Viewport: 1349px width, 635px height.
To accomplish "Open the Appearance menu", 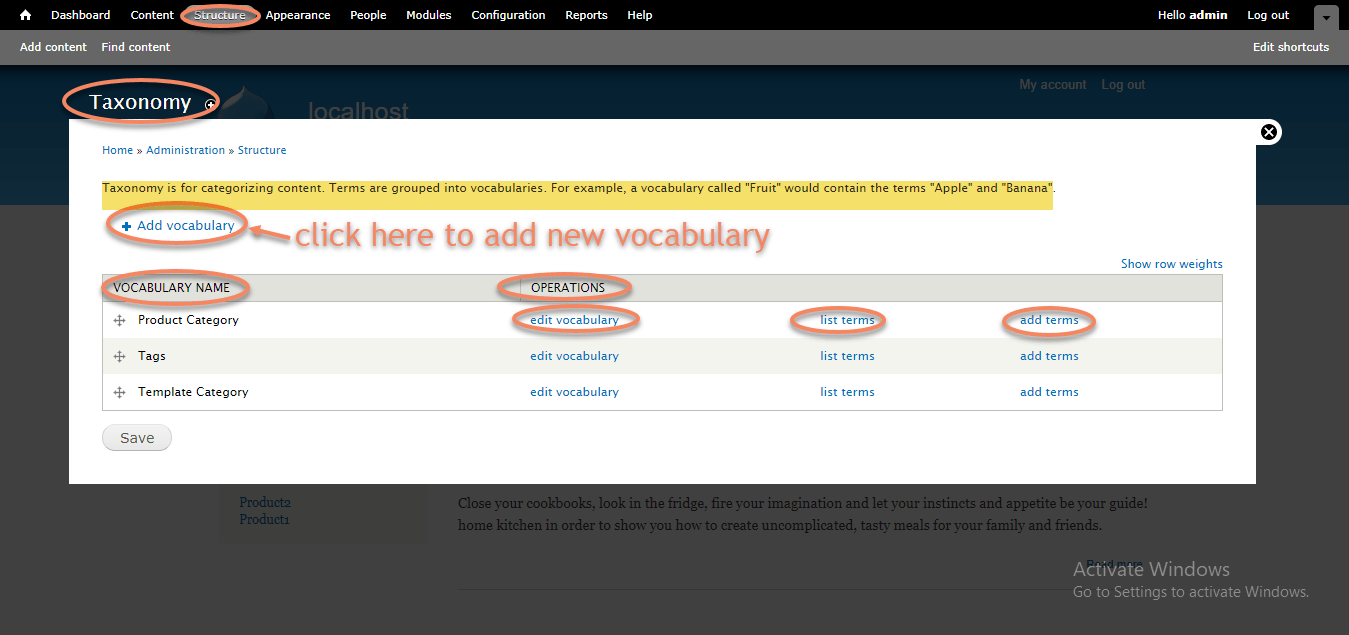I will tap(298, 15).
